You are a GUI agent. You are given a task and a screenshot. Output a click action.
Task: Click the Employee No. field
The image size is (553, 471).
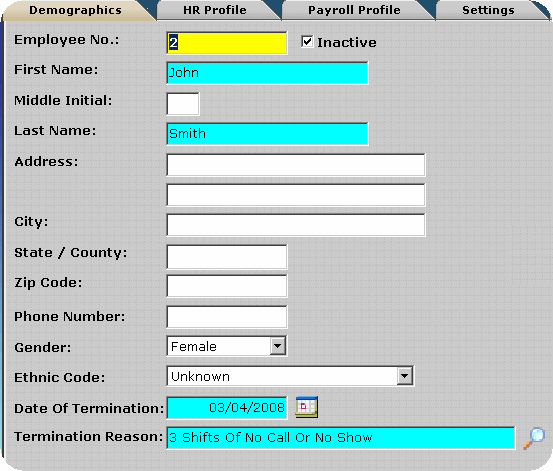click(x=227, y=43)
